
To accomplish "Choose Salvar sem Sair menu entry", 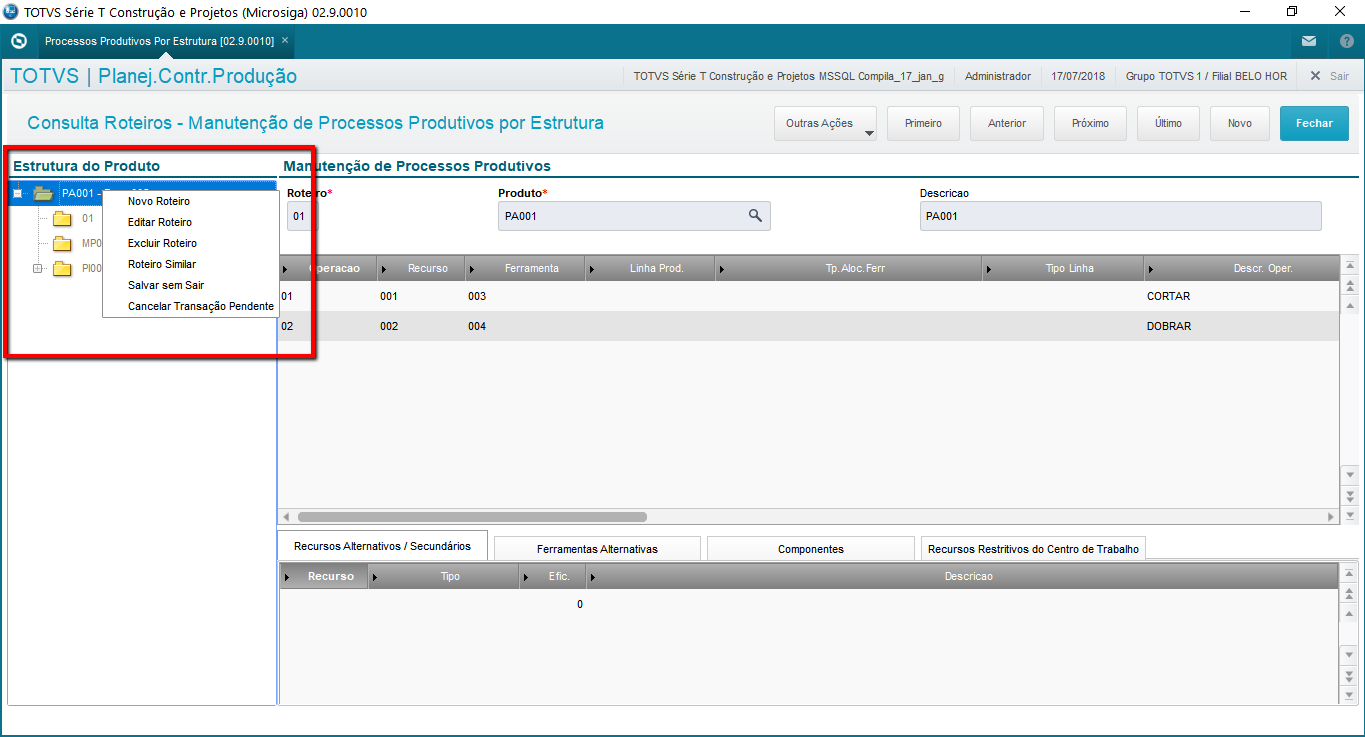I will pyautogui.click(x=166, y=285).
